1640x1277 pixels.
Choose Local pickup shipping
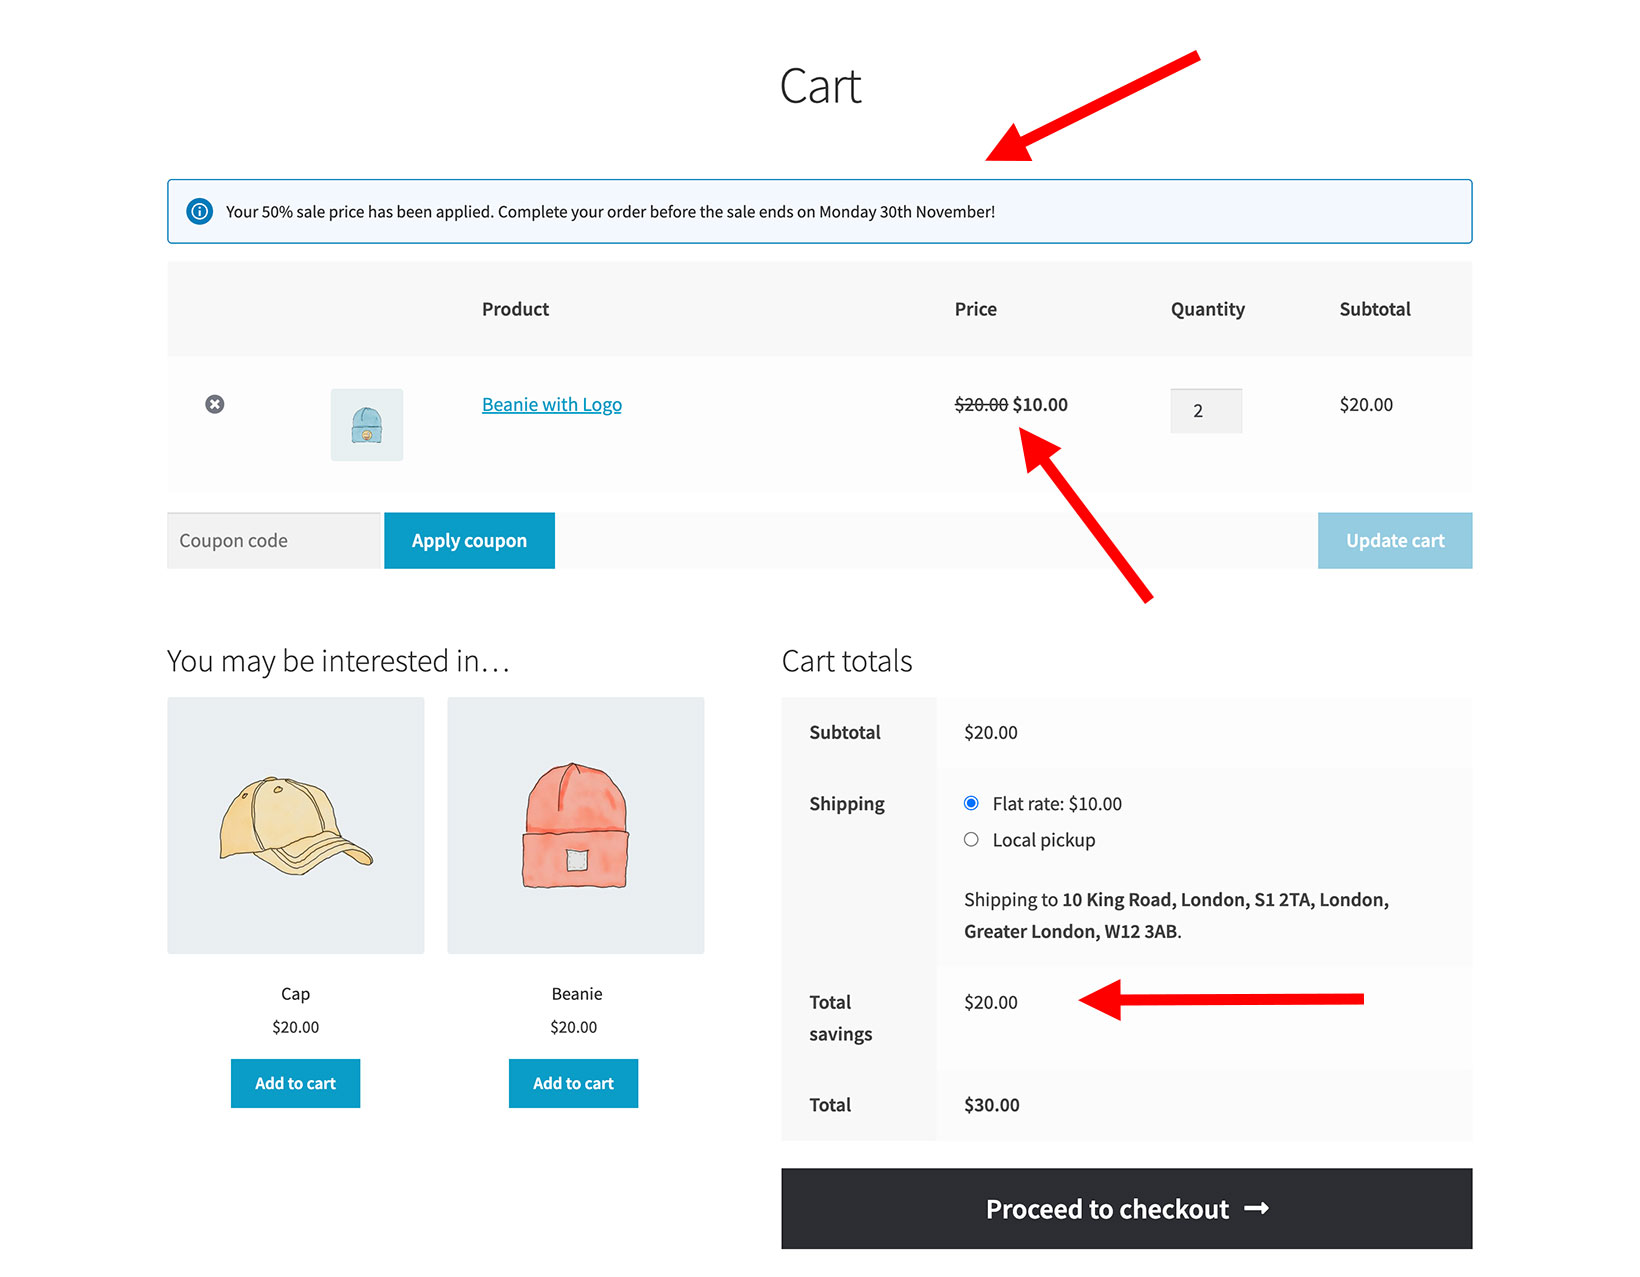(971, 839)
